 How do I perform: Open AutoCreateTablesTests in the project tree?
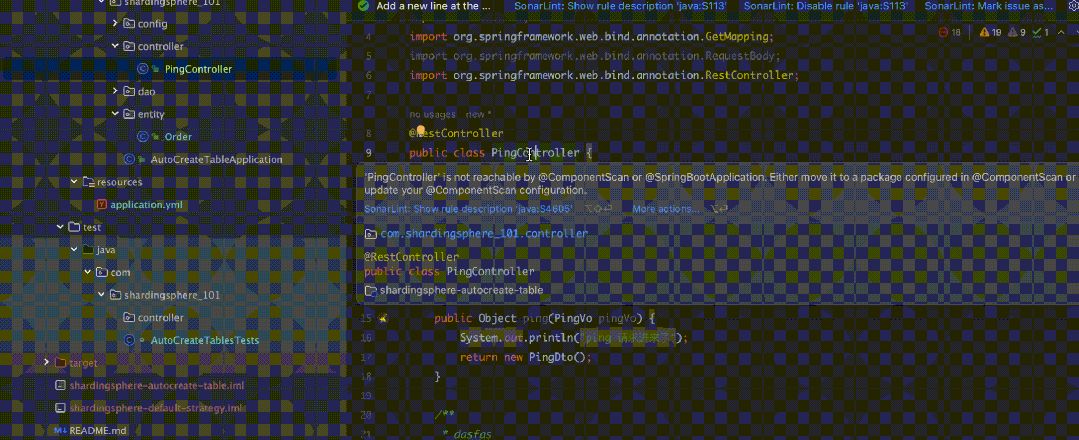204,340
